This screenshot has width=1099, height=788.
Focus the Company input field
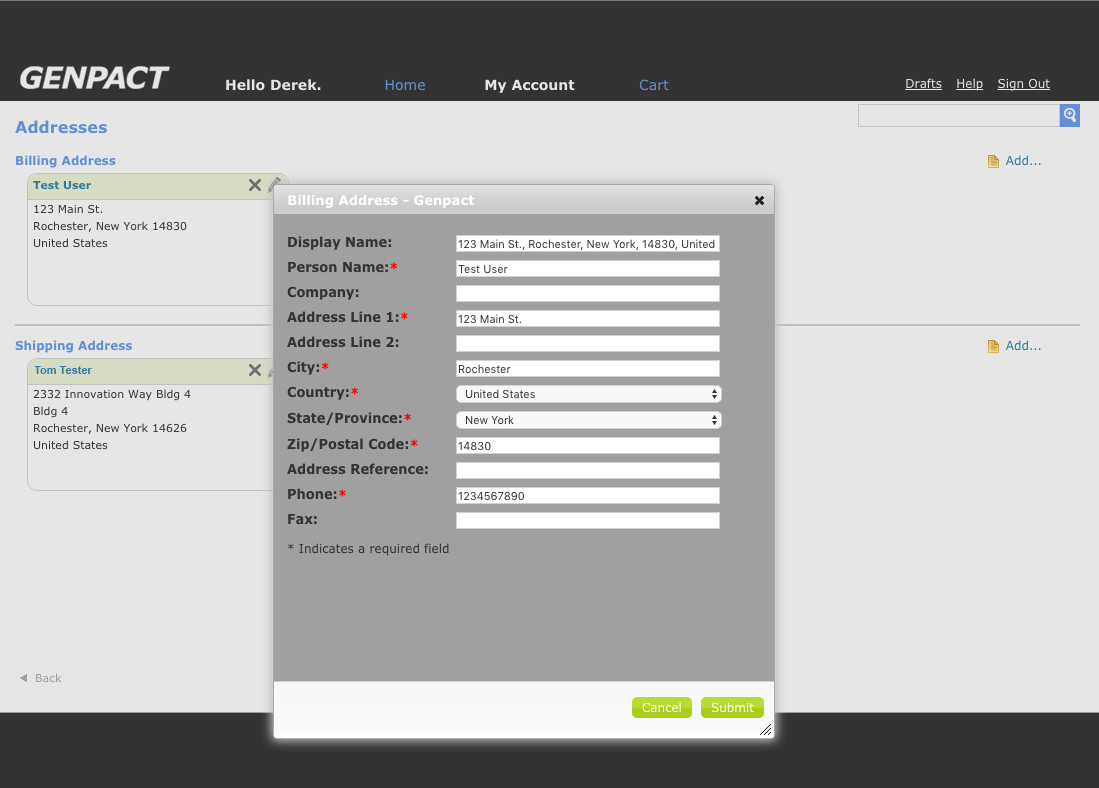(x=587, y=294)
